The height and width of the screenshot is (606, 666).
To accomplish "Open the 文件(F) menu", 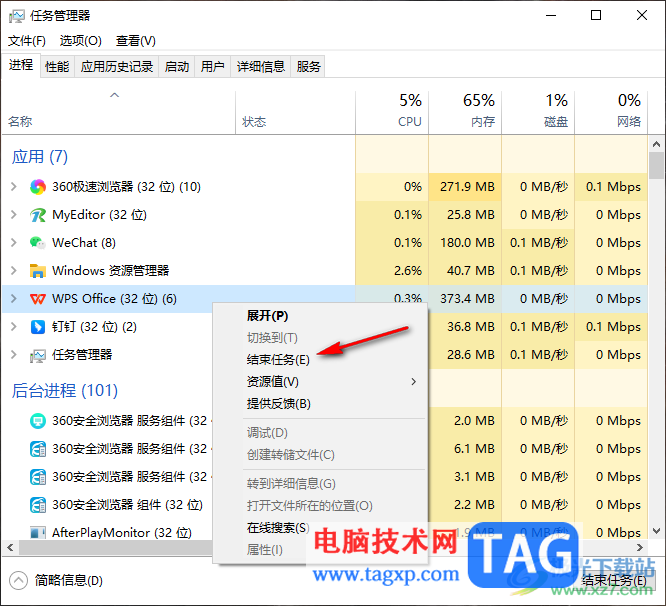I will tap(27, 41).
